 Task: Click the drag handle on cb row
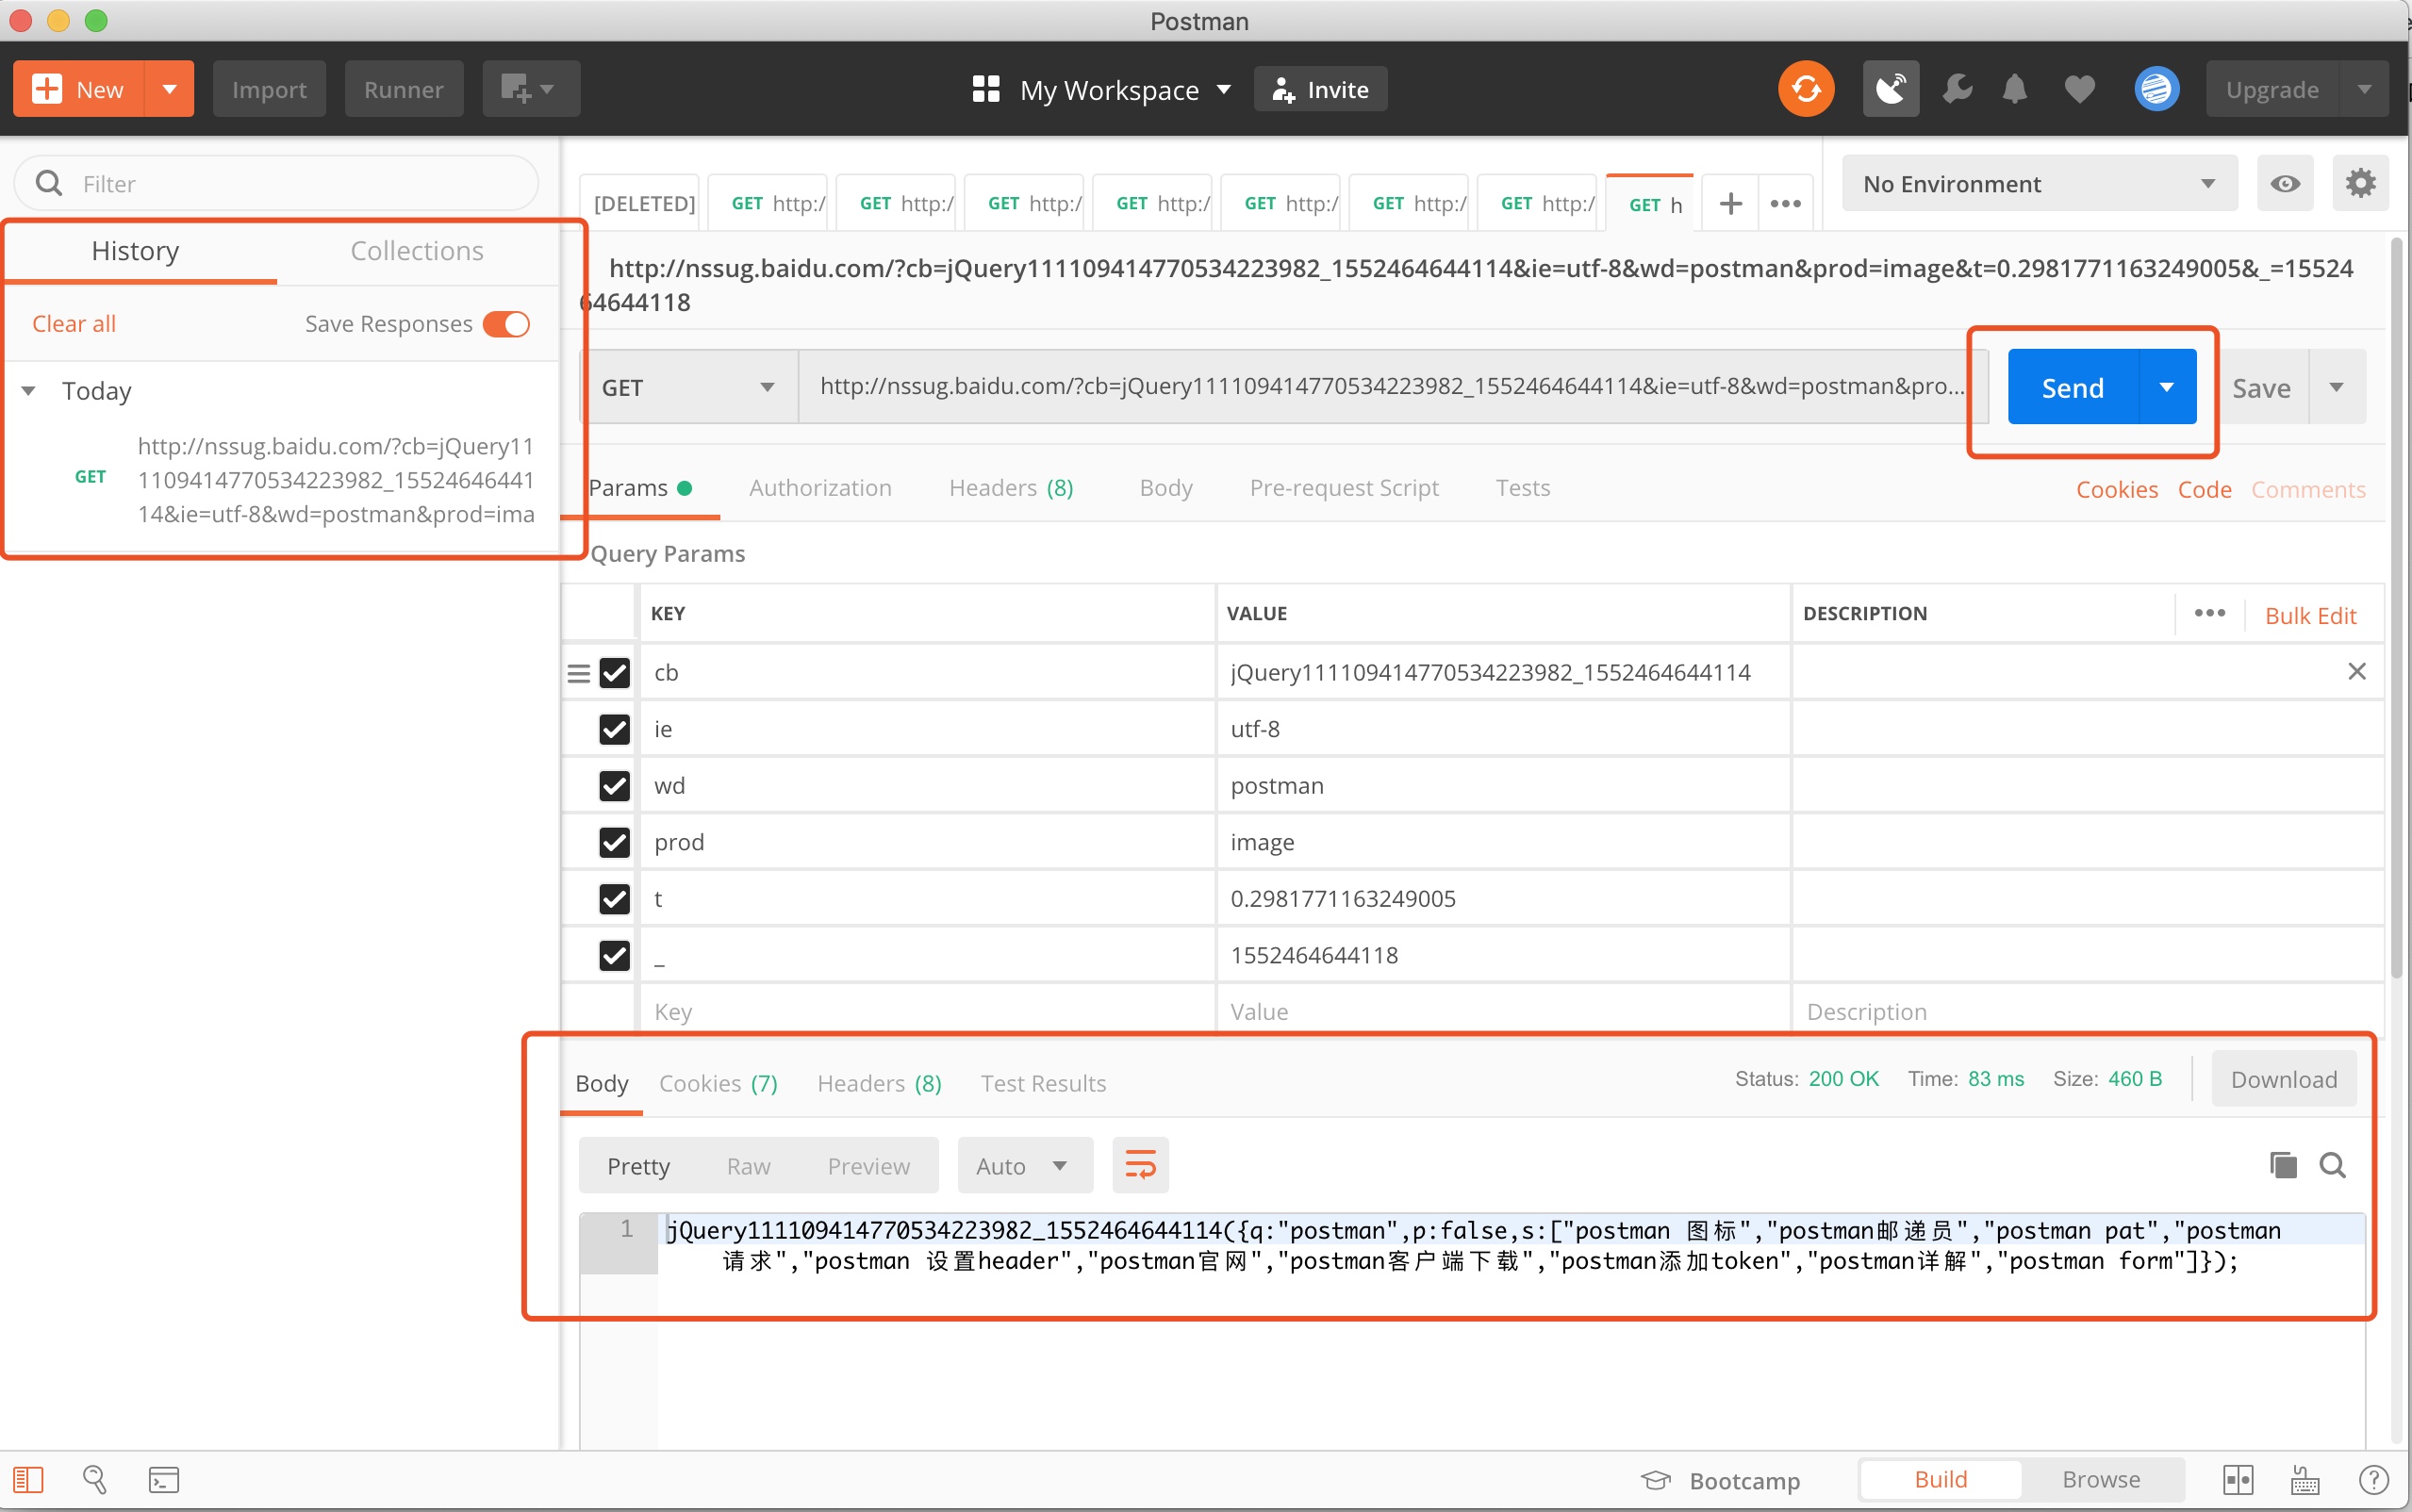coord(578,673)
